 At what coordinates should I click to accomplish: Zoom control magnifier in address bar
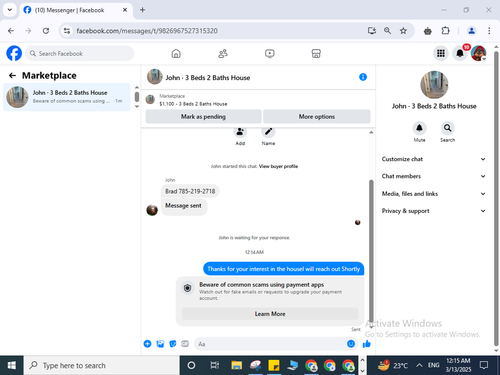[x=387, y=31]
